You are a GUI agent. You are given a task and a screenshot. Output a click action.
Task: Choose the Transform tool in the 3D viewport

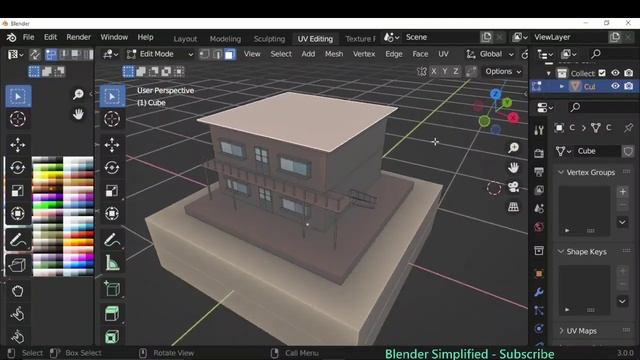pos(112,213)
